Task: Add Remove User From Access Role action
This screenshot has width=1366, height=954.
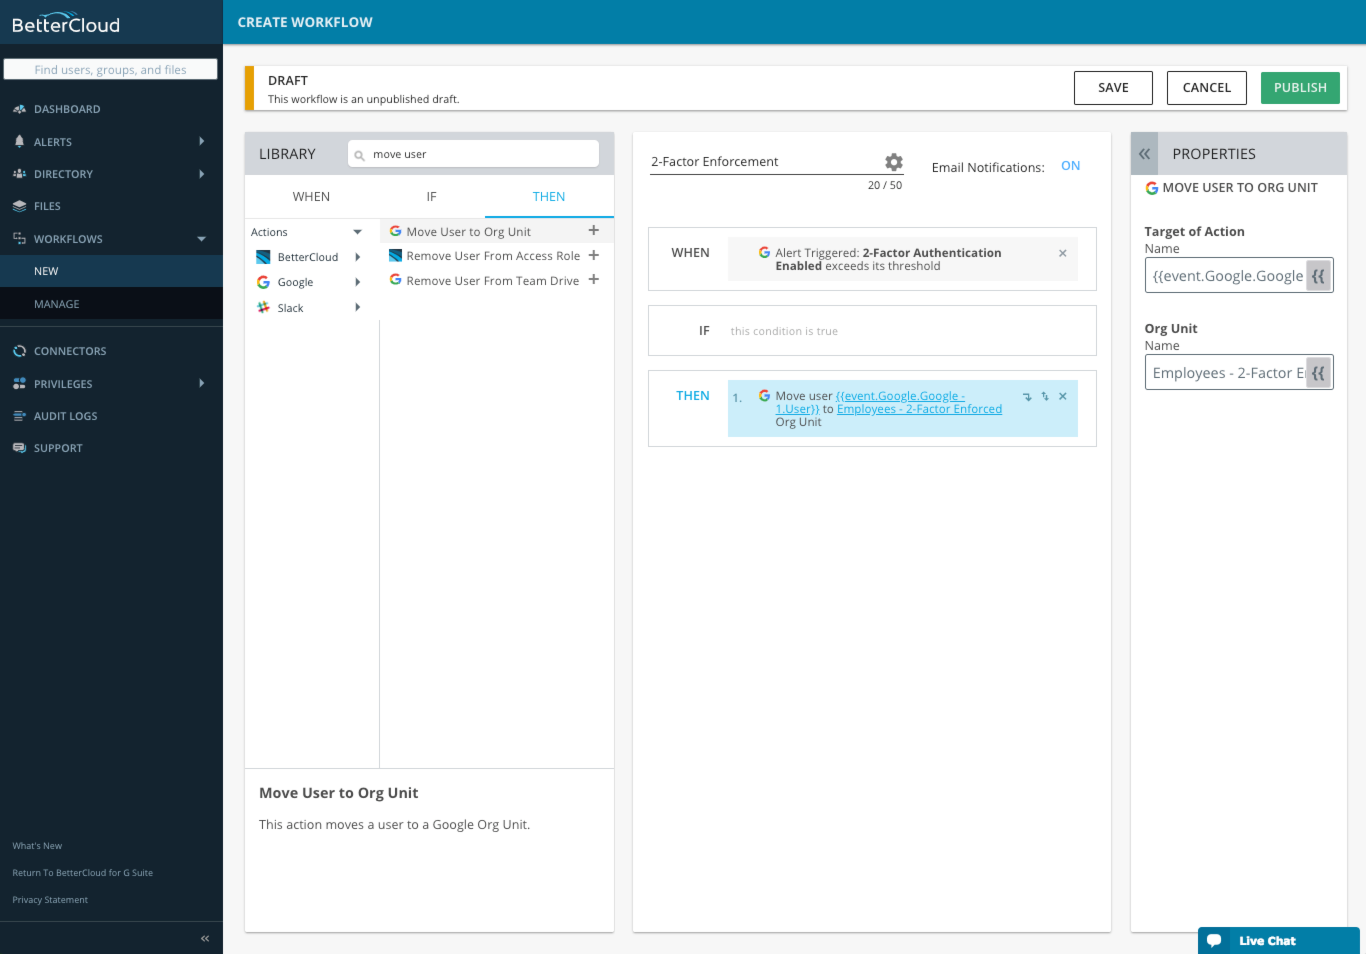Action: click(594, 255)
